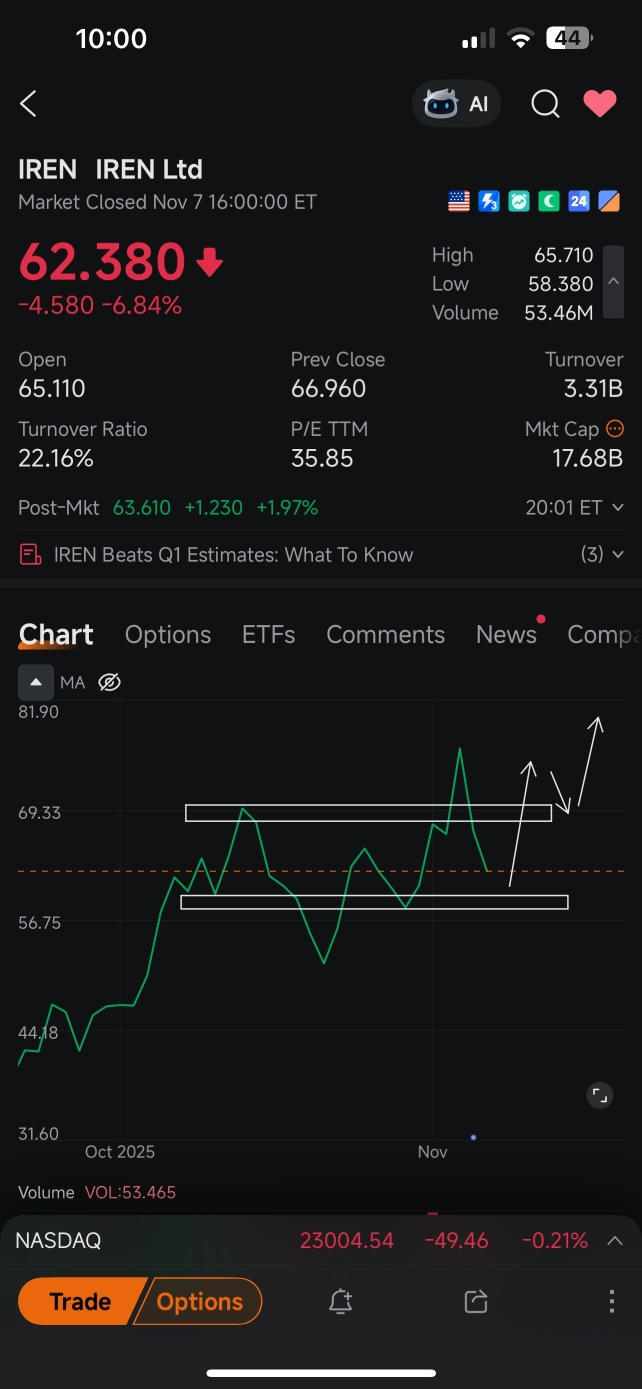Tap the price alert bell icon
Image resolution: width=642 pixels, height=1389 pixels.
point(340,1301)
